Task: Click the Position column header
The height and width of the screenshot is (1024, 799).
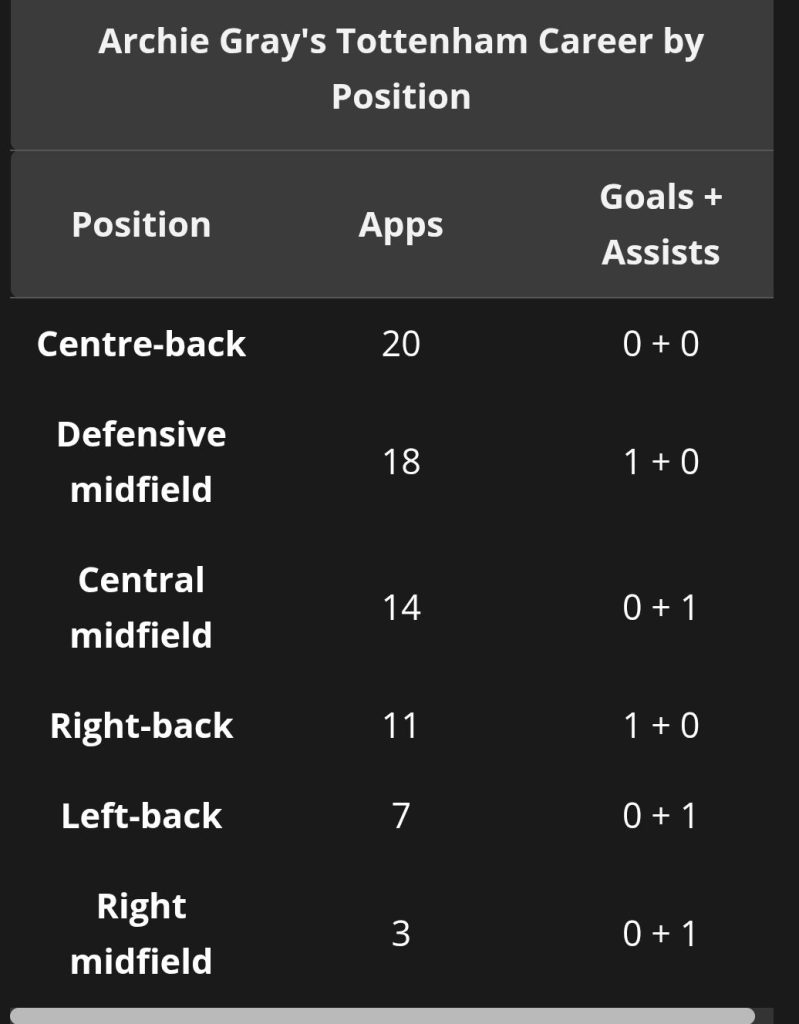Action: [141, 225]
